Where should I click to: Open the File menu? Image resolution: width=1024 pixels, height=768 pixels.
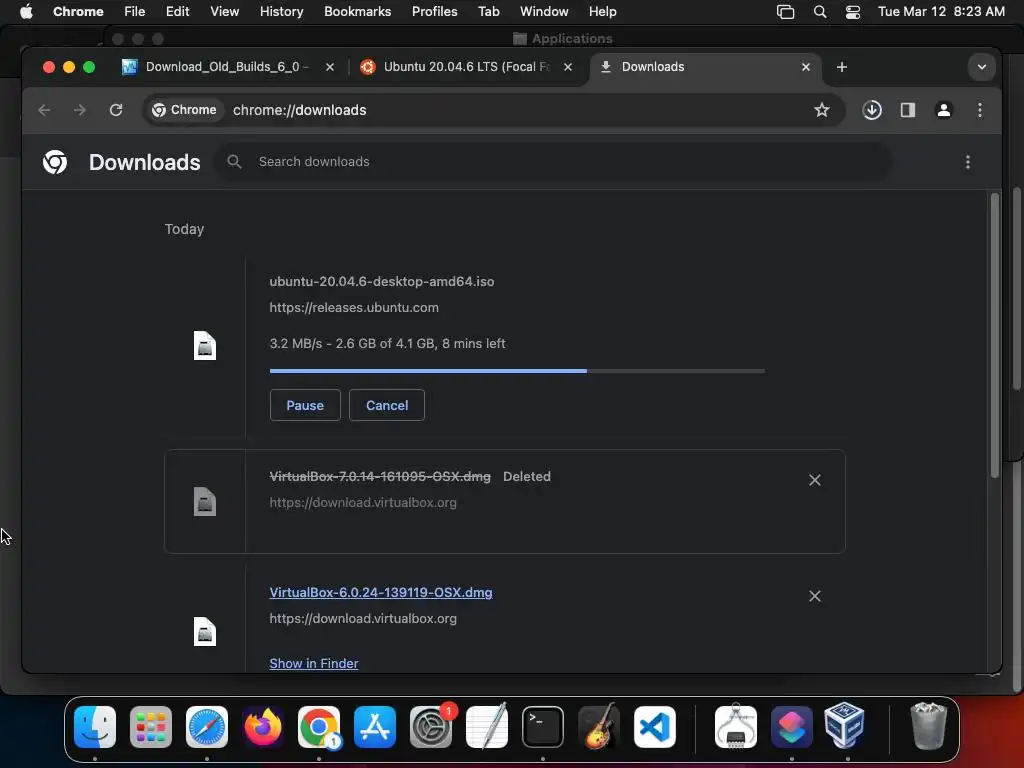click(135, 12)
